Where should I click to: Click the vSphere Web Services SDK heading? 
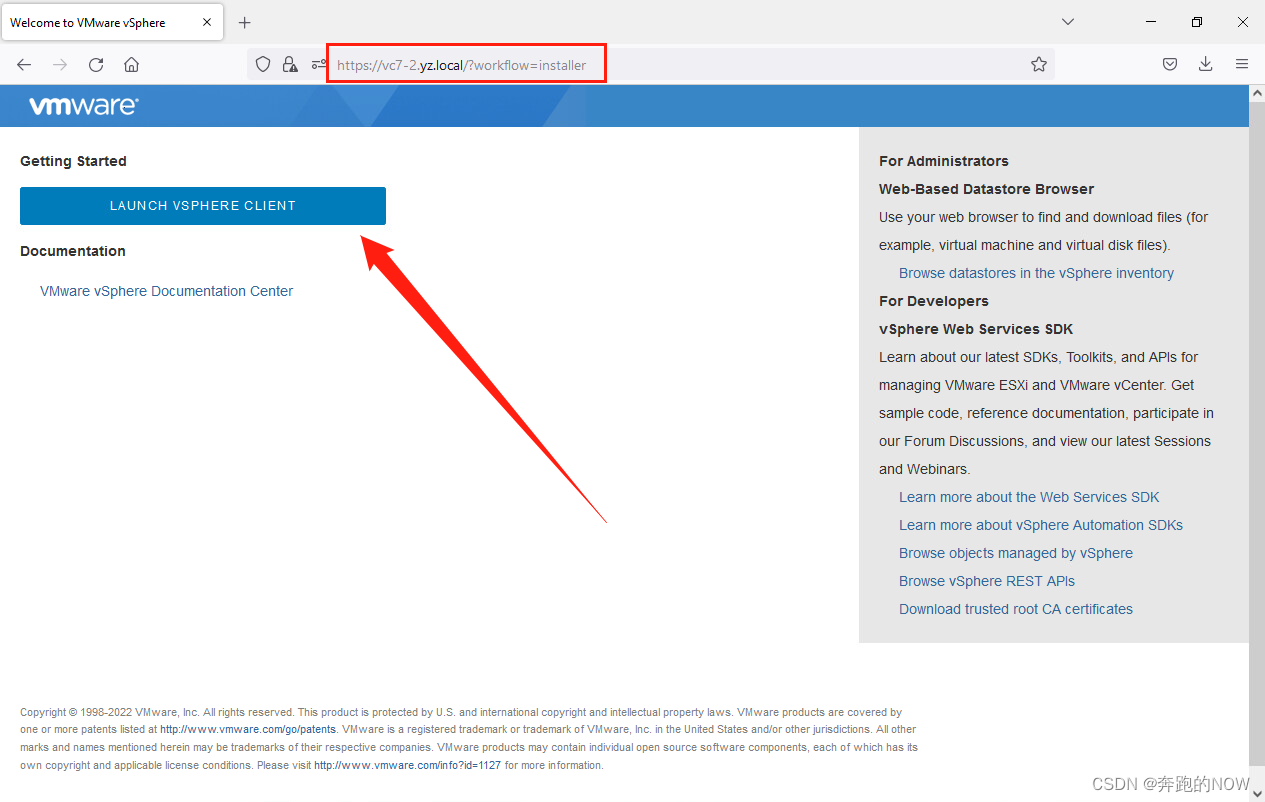click(x=976, y=329)
